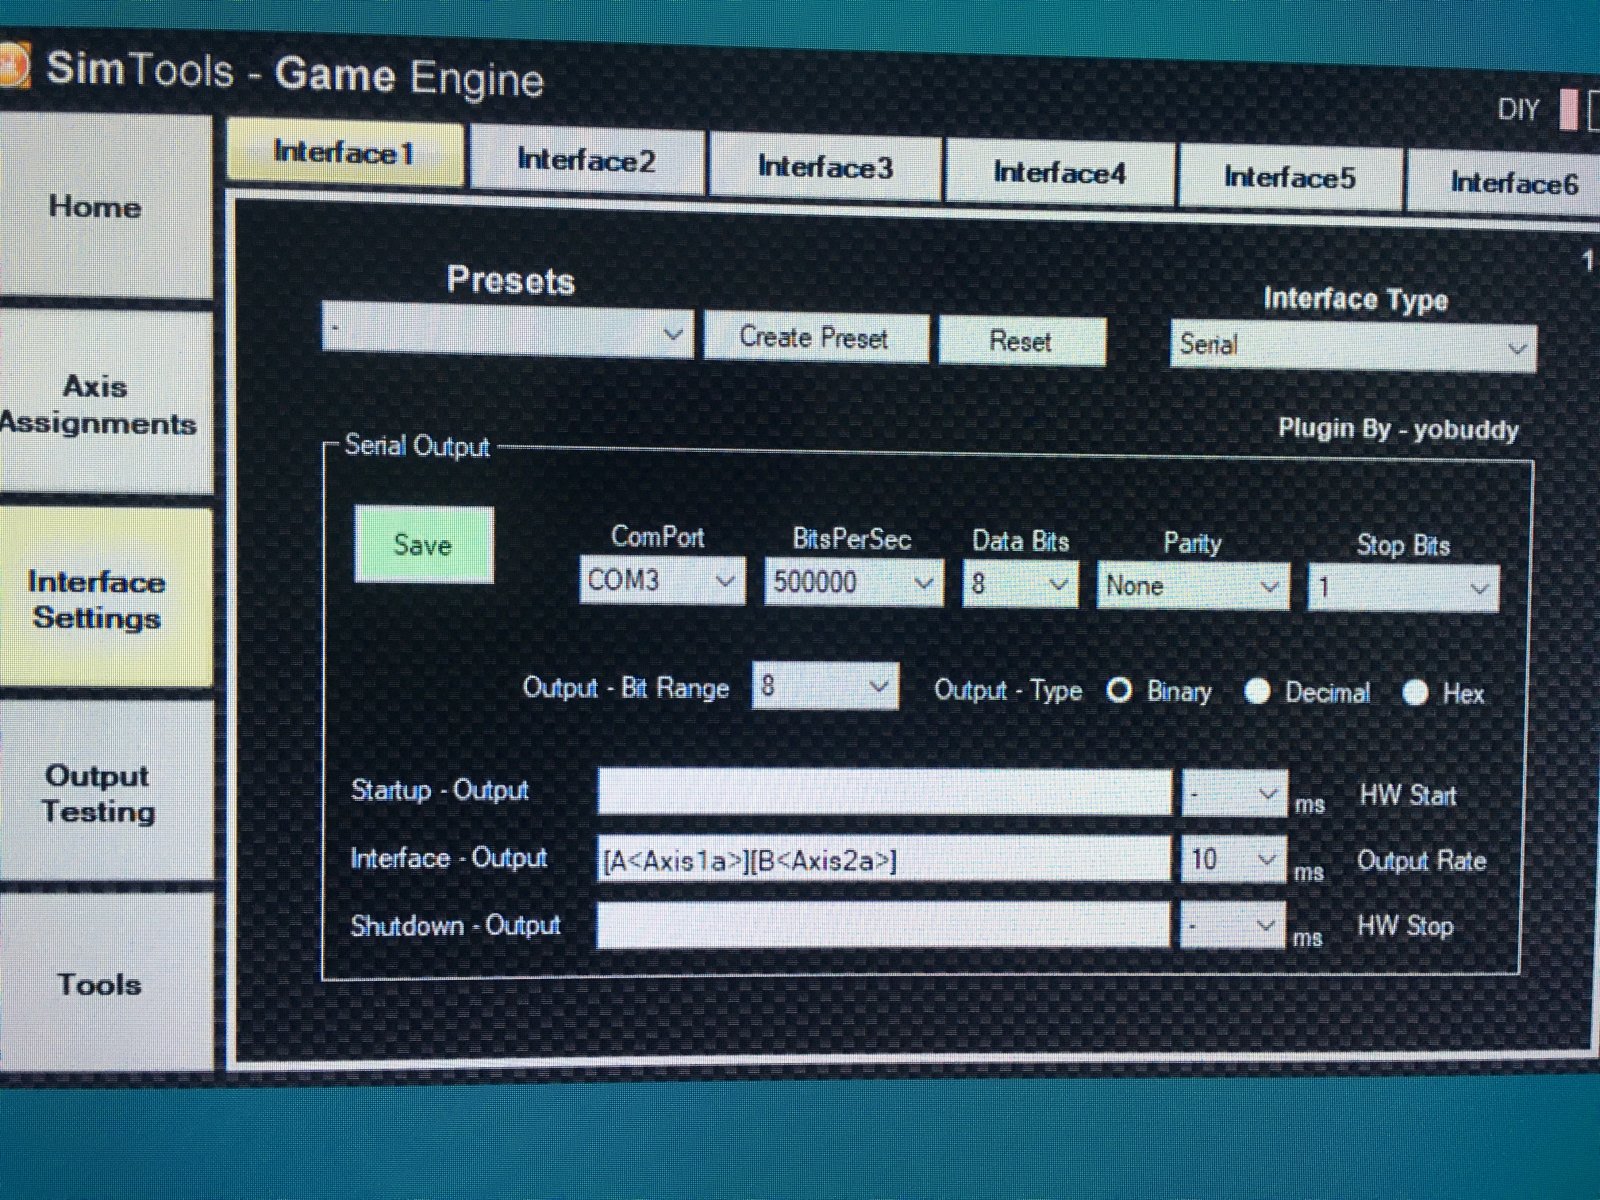
Task: Expand the Presets dropdown
Action: (x=507, y=331)
